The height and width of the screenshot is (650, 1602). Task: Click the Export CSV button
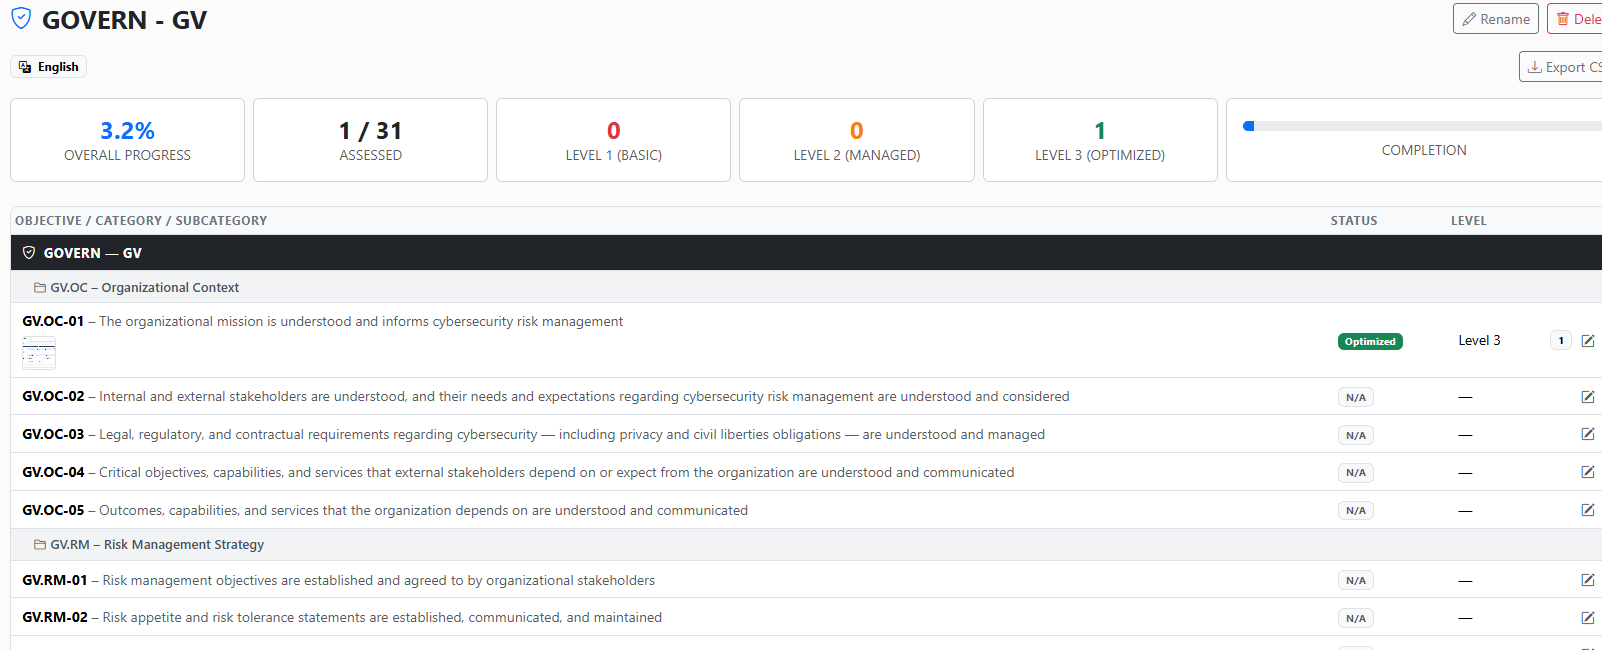click(1561, 67)
